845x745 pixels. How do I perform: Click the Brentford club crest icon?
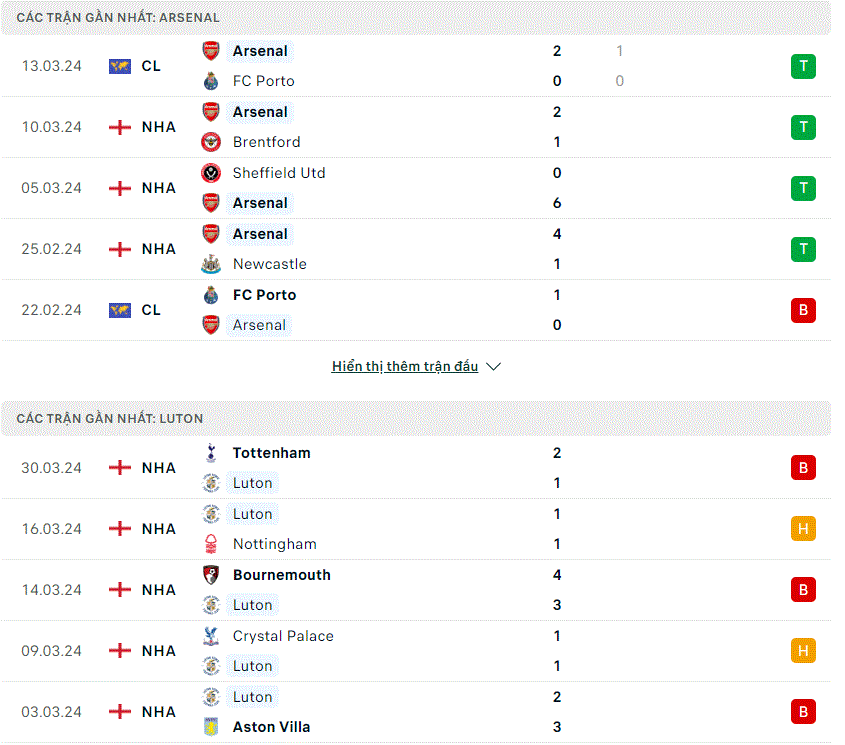(x=211, y=142)
